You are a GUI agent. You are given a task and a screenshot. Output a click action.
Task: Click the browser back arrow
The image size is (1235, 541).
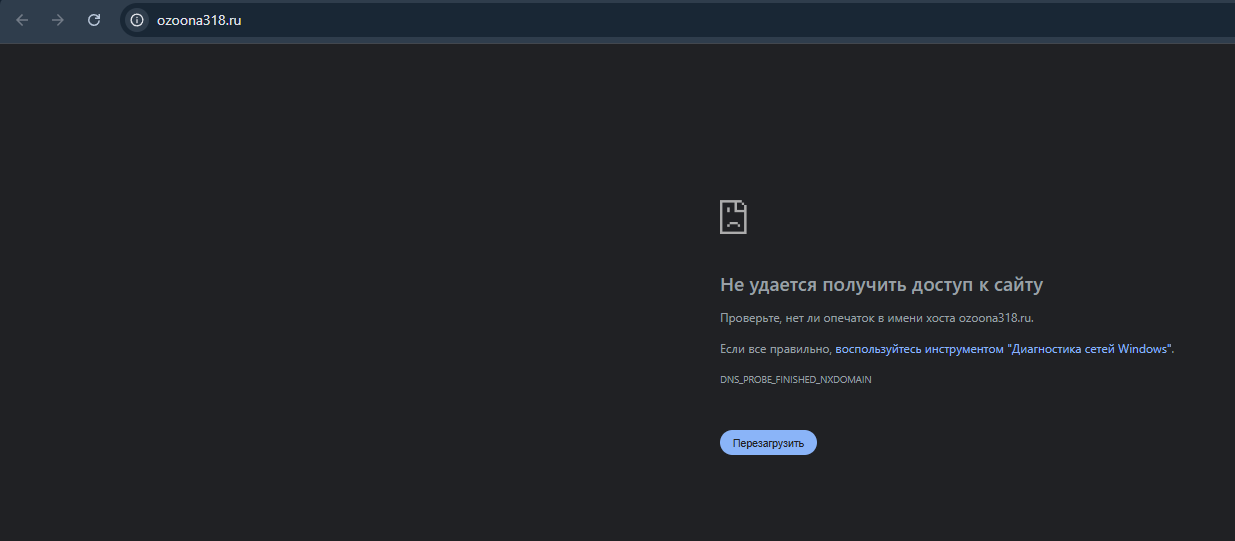tap(22, 20)
